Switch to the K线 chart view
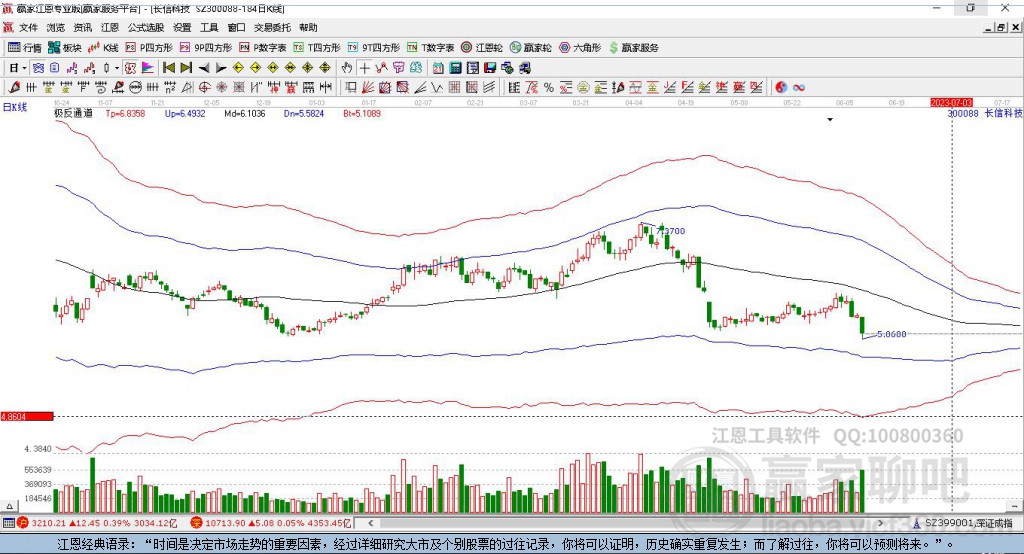1024x554 pixels. pos(103,48)
